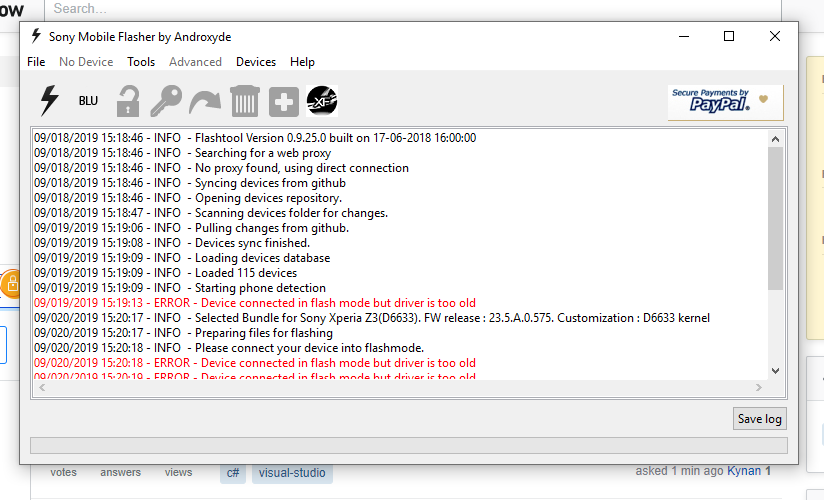Click the horizontal scroll right arrow
This screenshot has width=824, height=500.
[x=758, y=387]
